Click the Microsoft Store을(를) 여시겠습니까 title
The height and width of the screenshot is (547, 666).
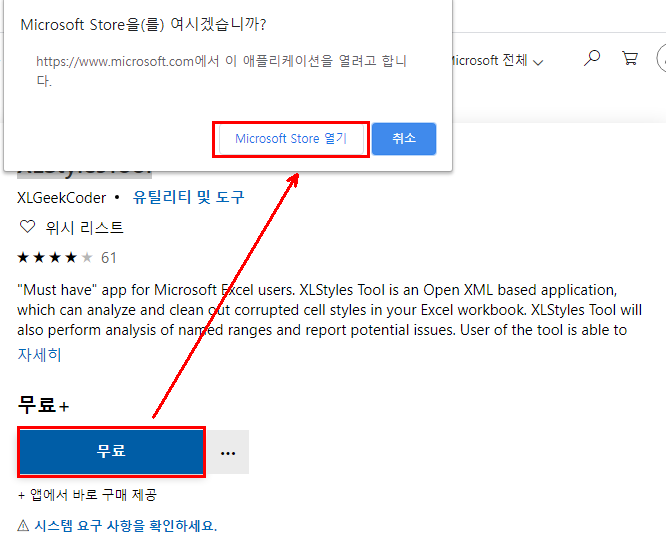143,24
